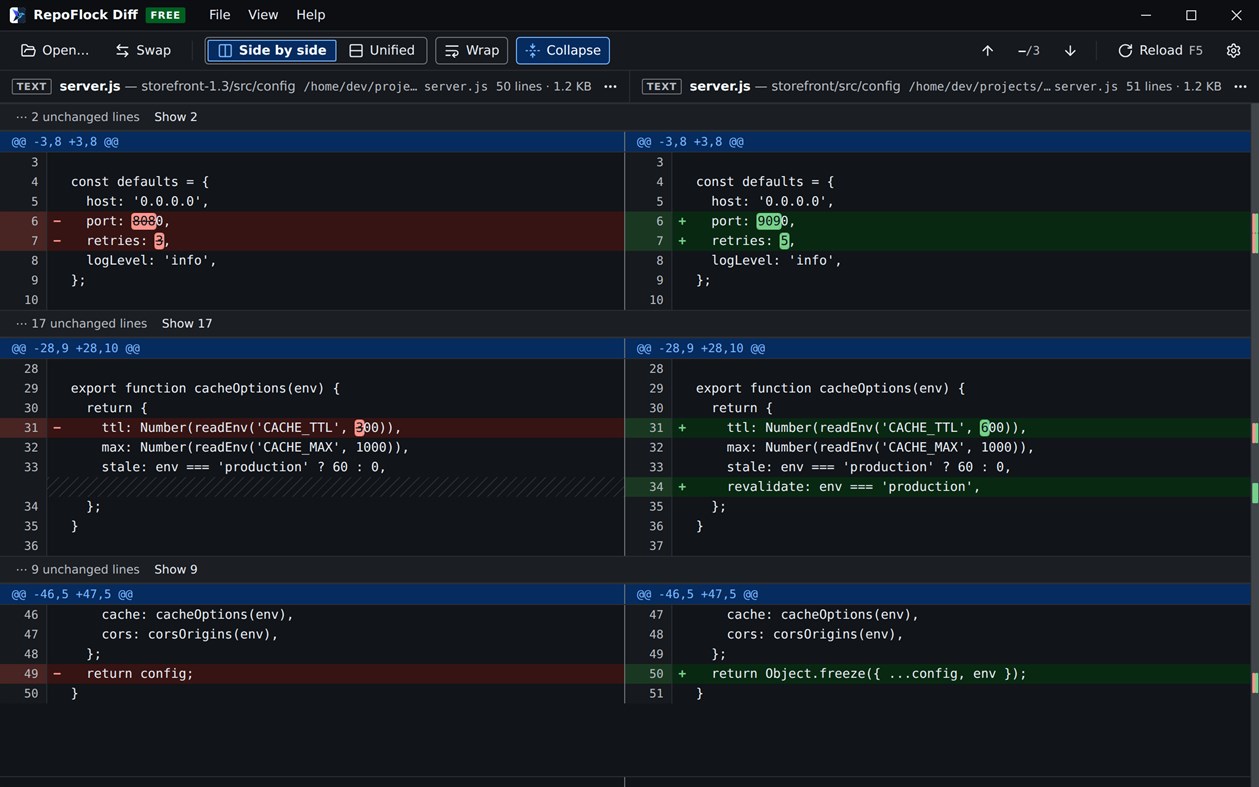The image size is (1259, 787).
Task: Click the TEXT badge on left file header
Action: click(32, 87)
